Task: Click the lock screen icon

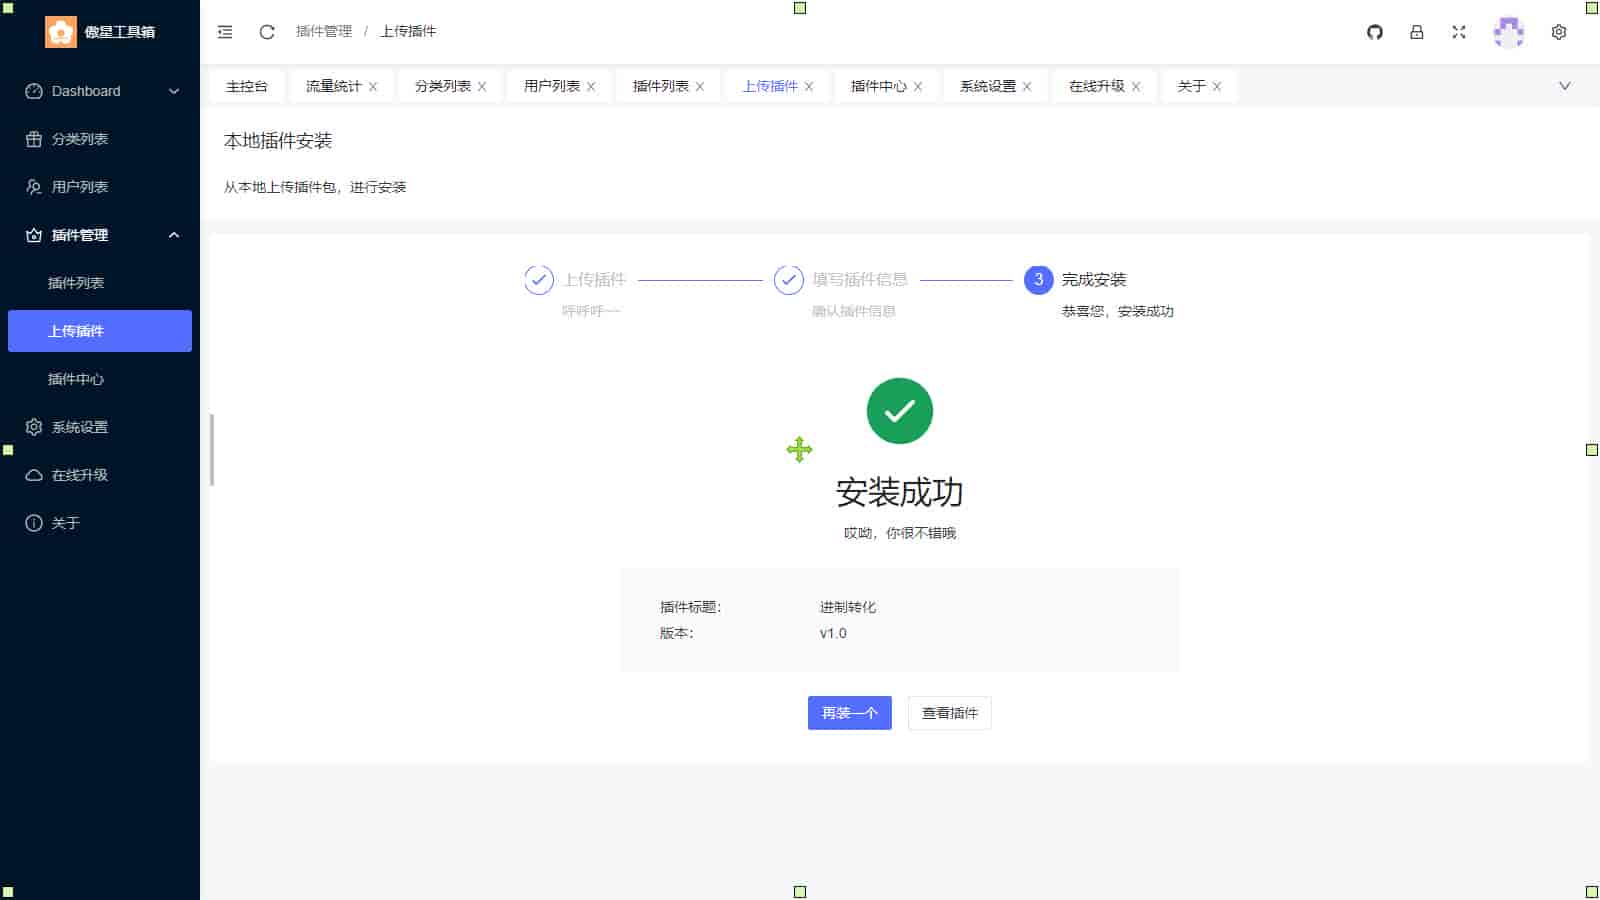Action: coord(1417,32)
